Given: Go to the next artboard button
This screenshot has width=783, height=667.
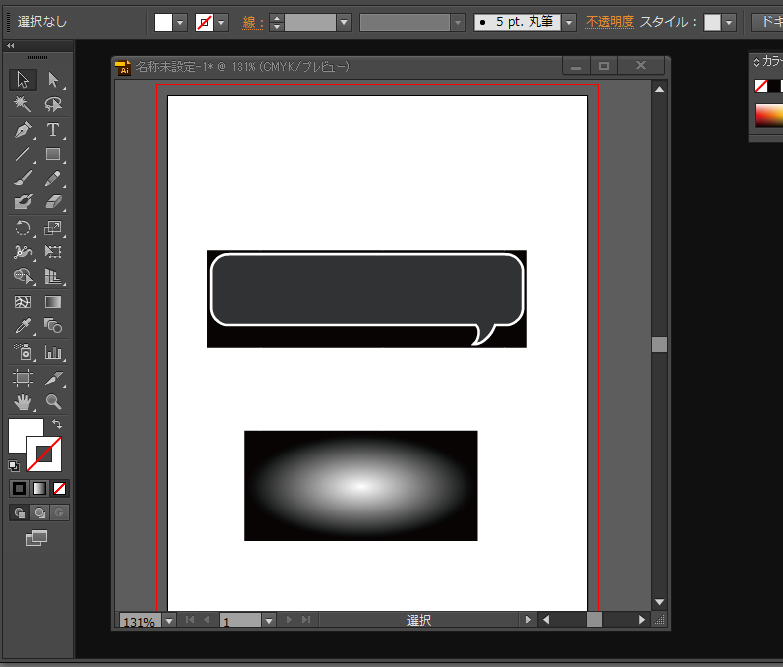Looking at the screenshot, I should [289, 620].
